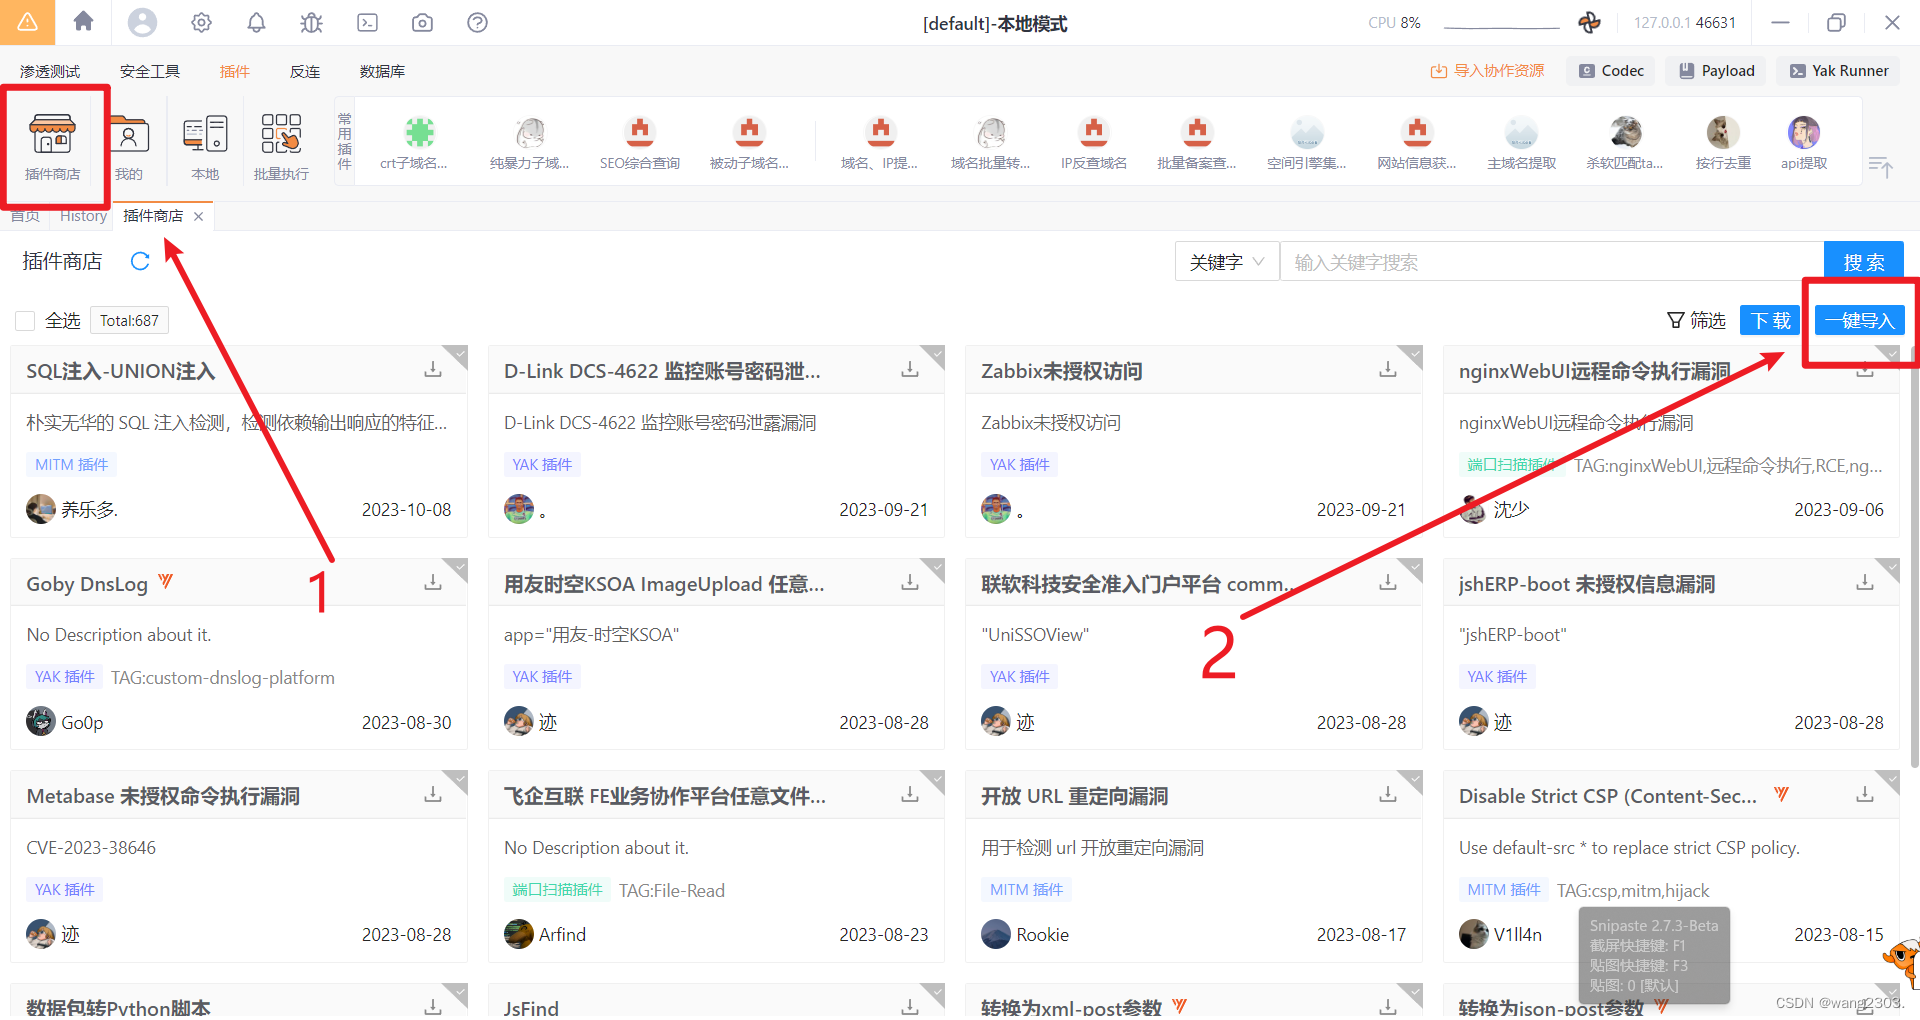Launch the 主域名提取 plugin shortcut
The image size is (1920, 1020).
coord(1521,143)
